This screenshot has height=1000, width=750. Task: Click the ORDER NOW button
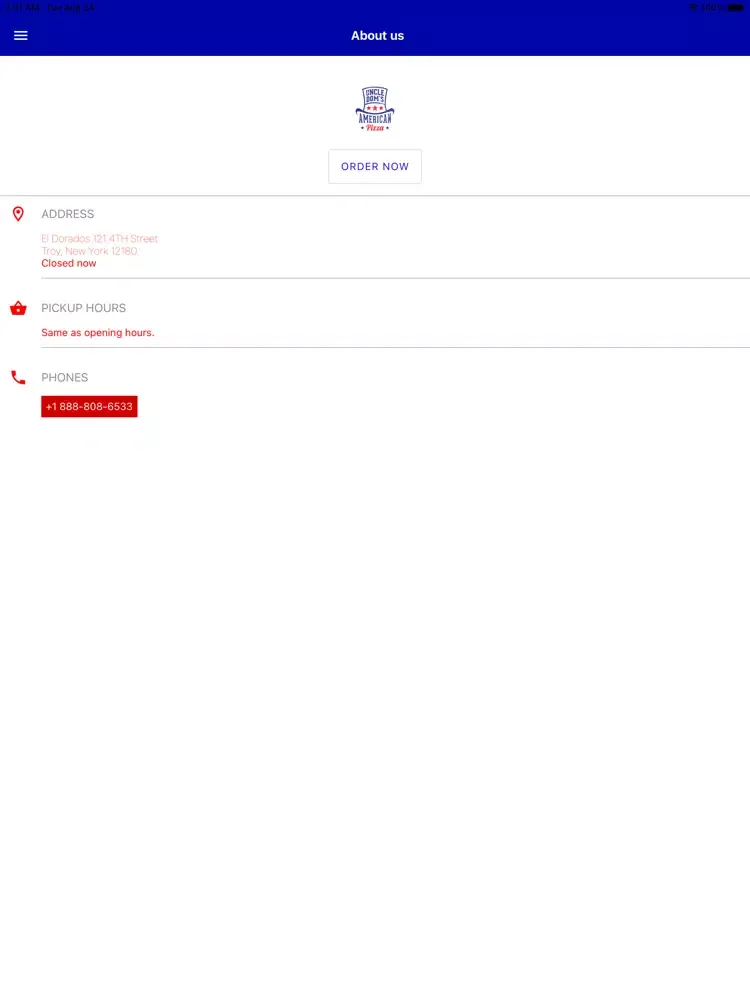click(x=375, y=166)
